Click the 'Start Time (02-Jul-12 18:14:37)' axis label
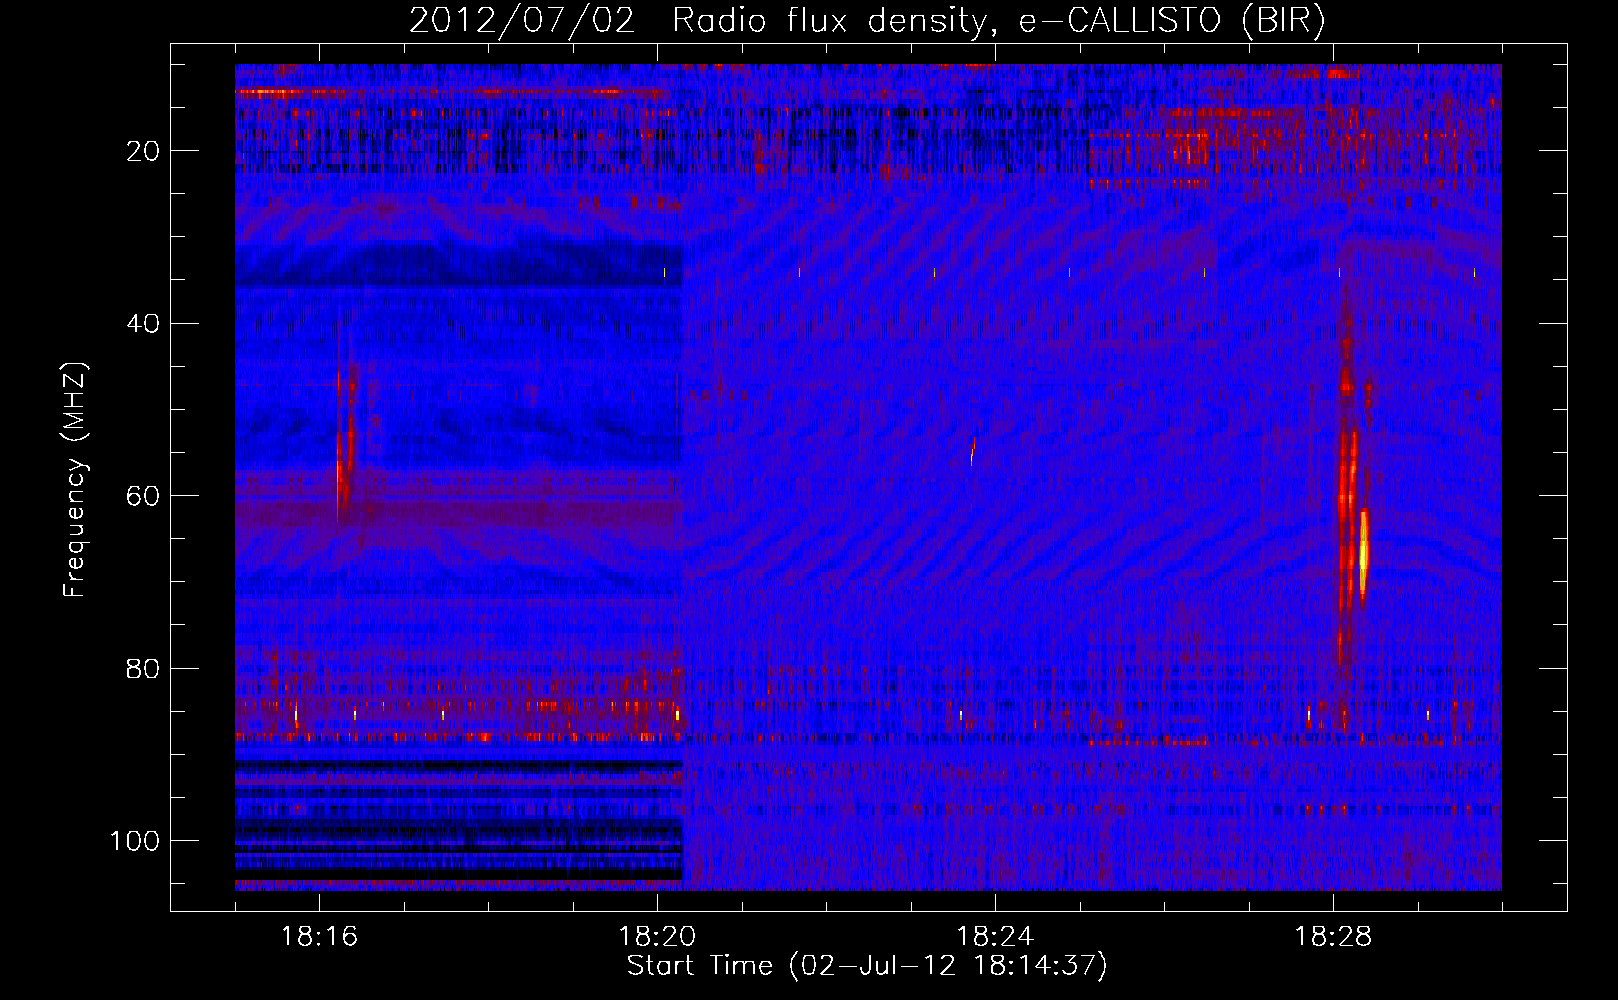The image size is (1618, 1000). point(867,966)
